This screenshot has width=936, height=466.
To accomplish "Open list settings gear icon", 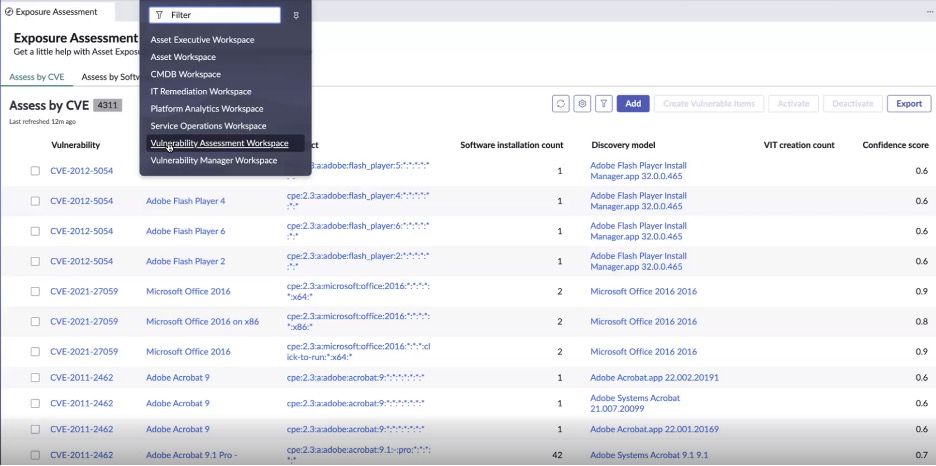I will click(x=582, y=104).
